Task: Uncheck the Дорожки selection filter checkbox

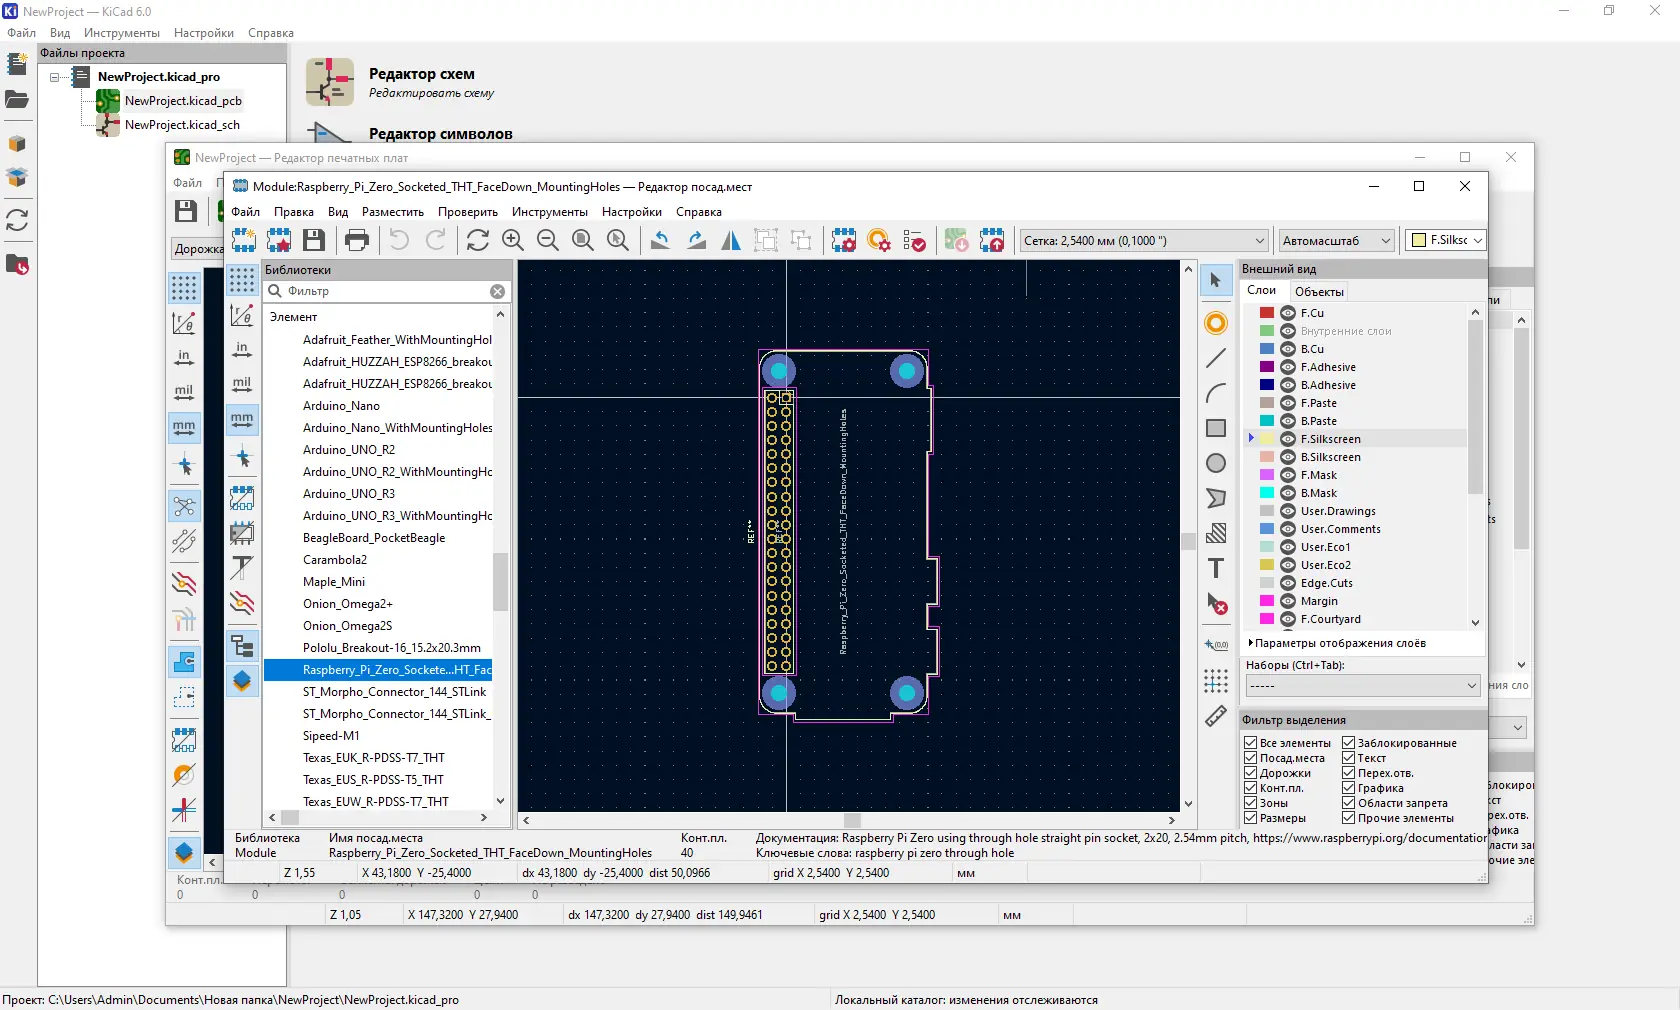Action: coord(1250,773)
